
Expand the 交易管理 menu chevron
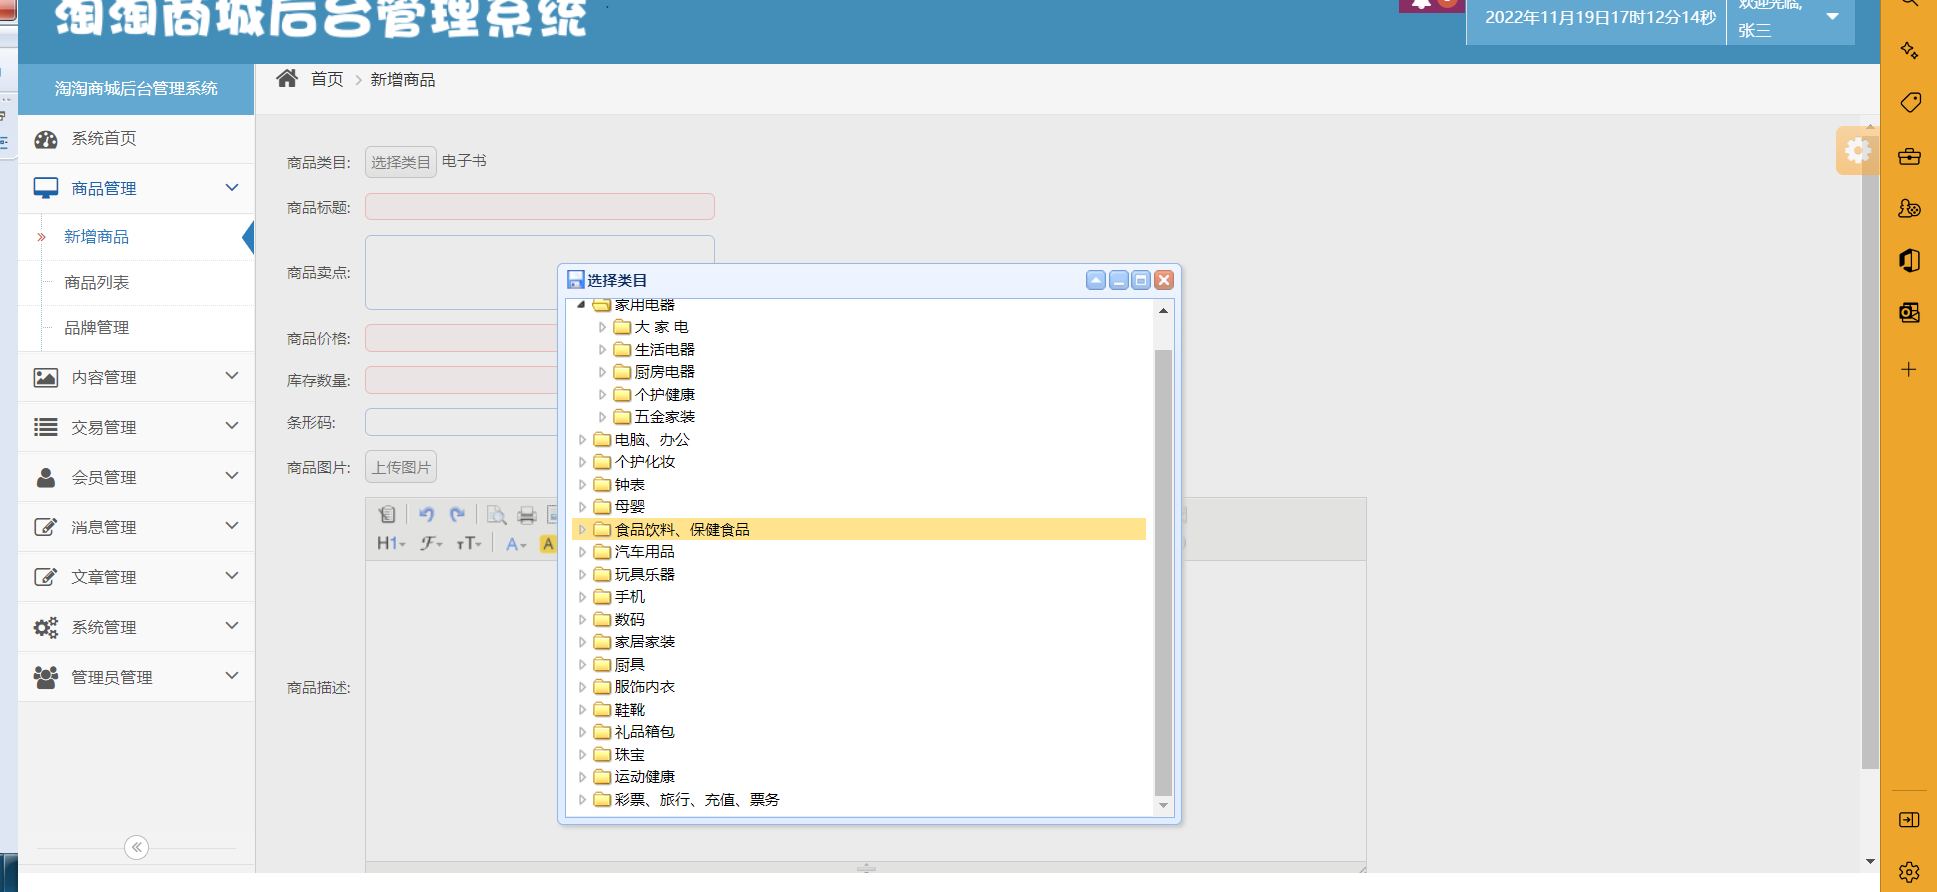pos(232,426)
